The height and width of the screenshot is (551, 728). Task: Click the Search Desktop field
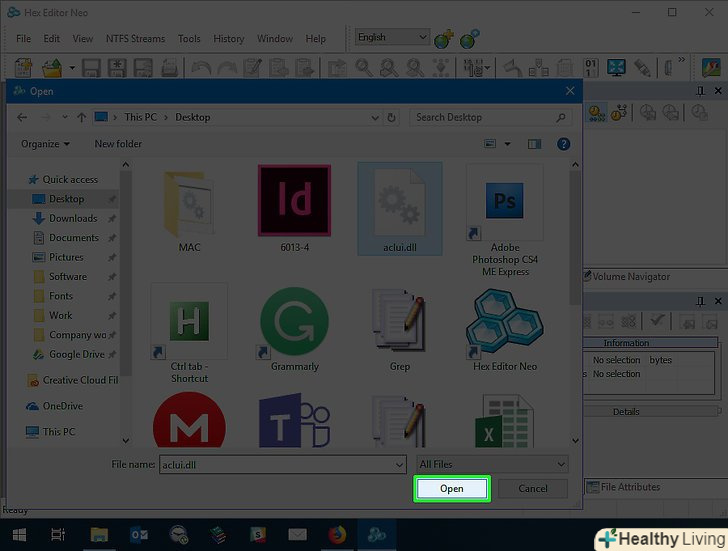coord(490,117)
